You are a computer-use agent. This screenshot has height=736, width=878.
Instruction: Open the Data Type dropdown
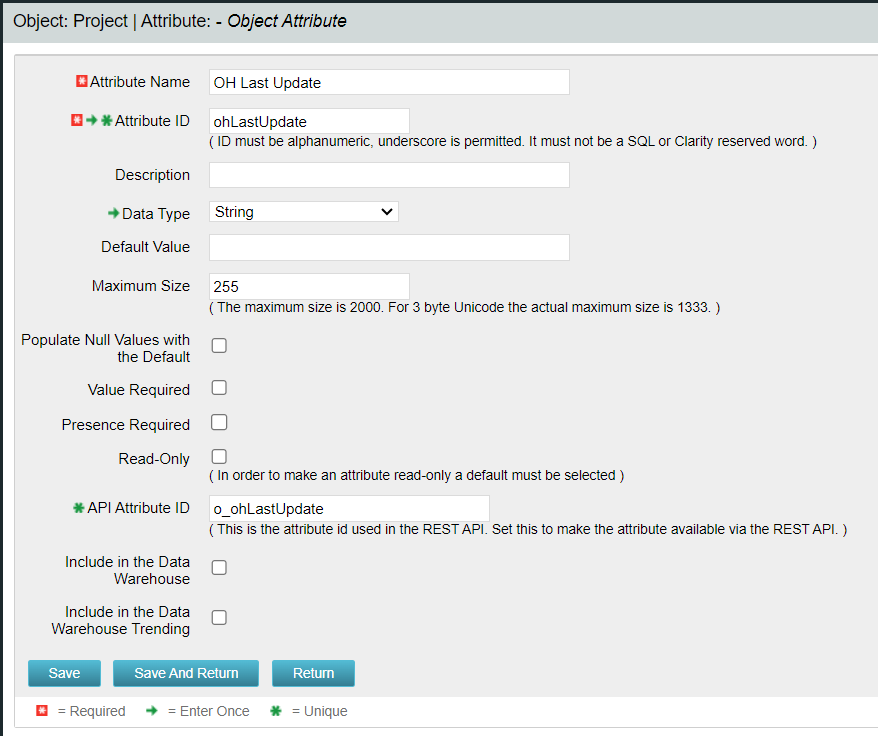point(304,212)
